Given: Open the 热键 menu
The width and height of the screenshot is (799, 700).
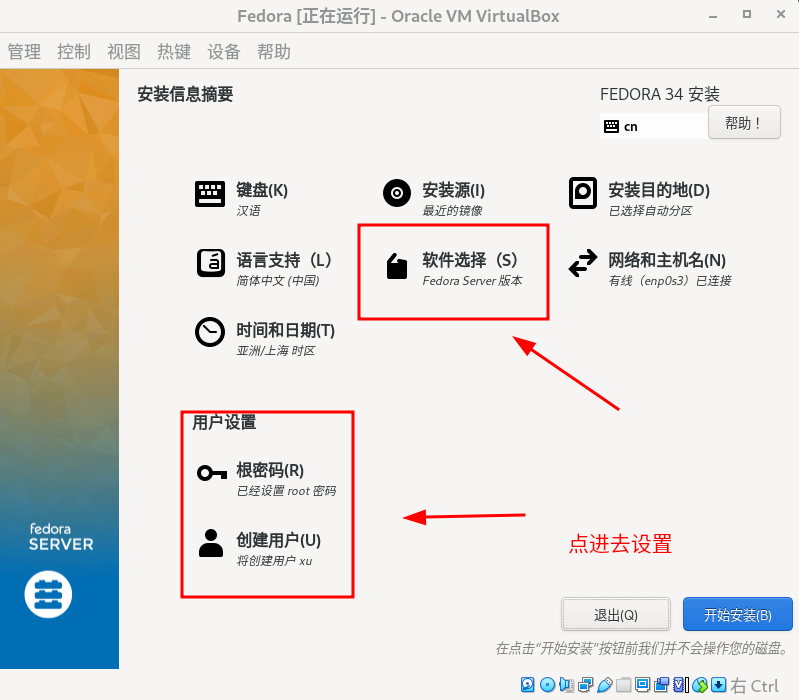Looking at the screenshot, I should click(174, 51).
